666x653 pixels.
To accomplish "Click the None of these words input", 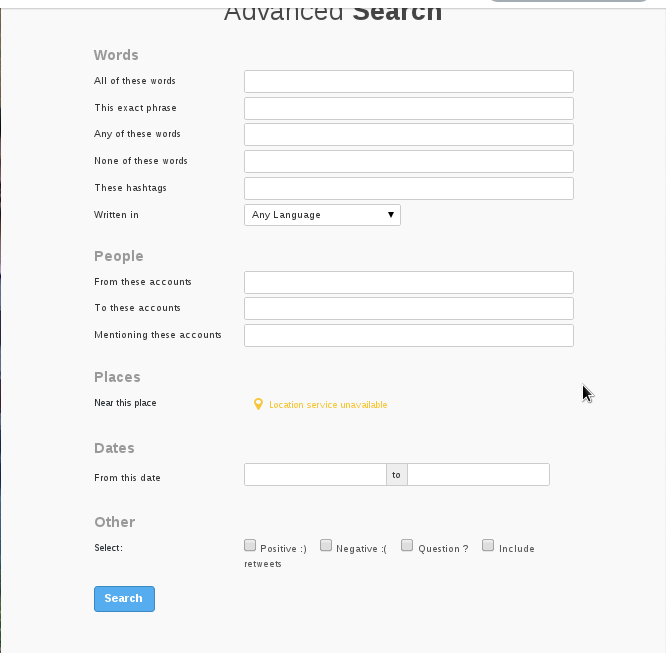I will click(x=408, y=161).
